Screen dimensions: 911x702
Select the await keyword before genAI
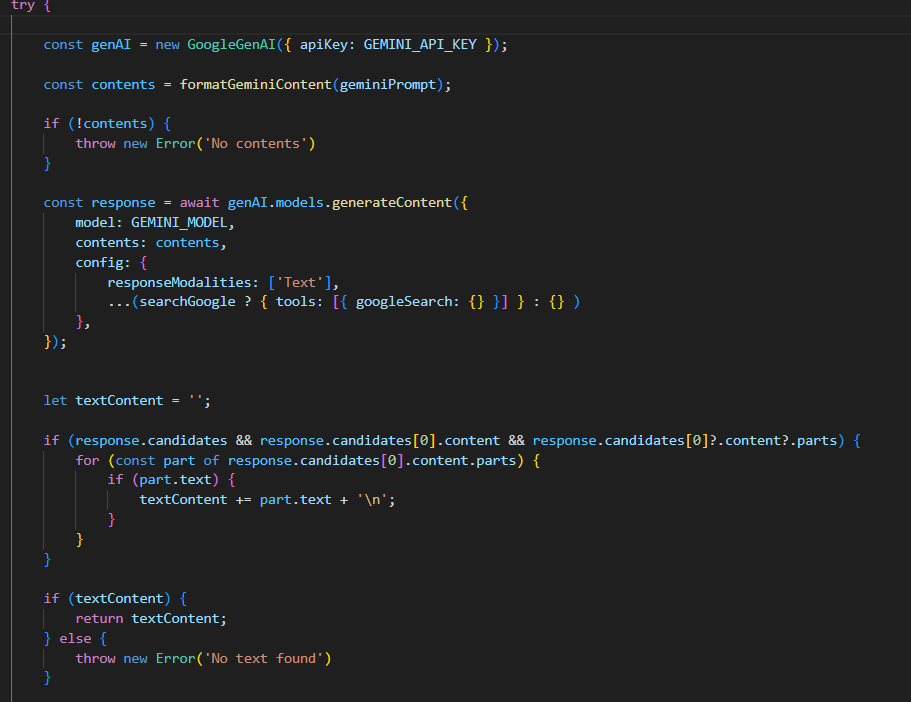[x=199, y=202]
